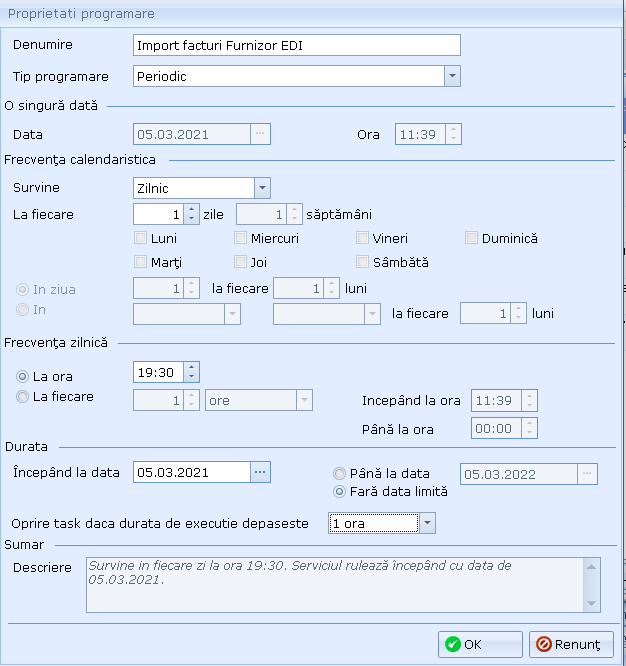Open the Tip programare dropdown

point(452,76)
